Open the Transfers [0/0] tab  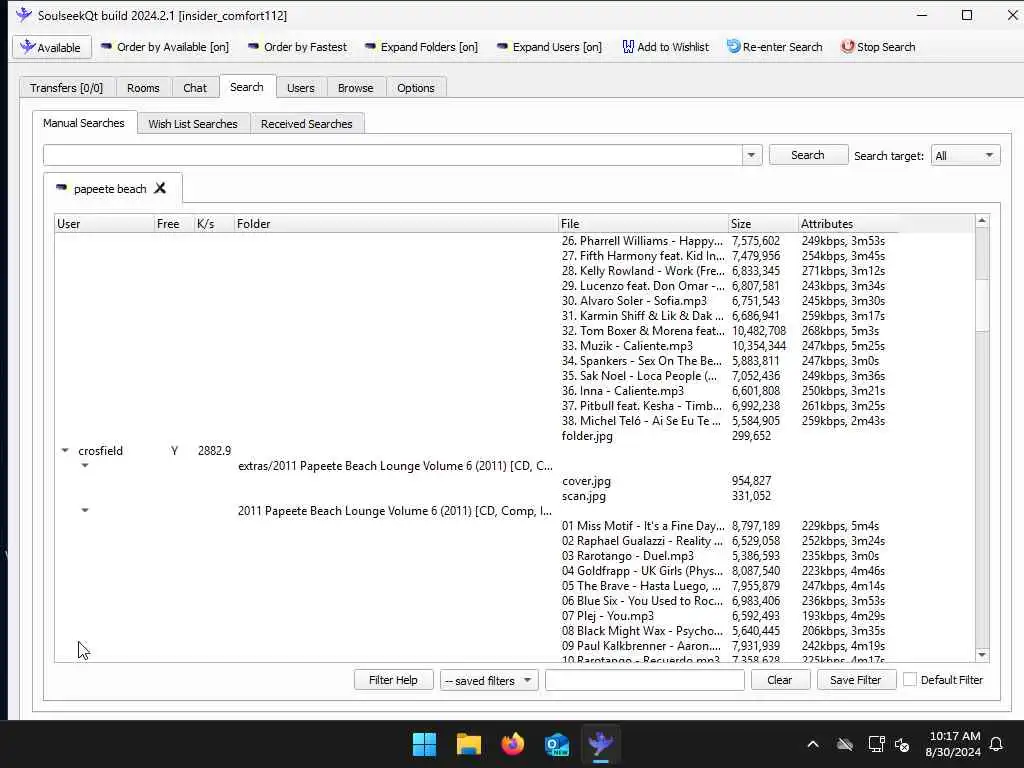[x=67, y=88]
